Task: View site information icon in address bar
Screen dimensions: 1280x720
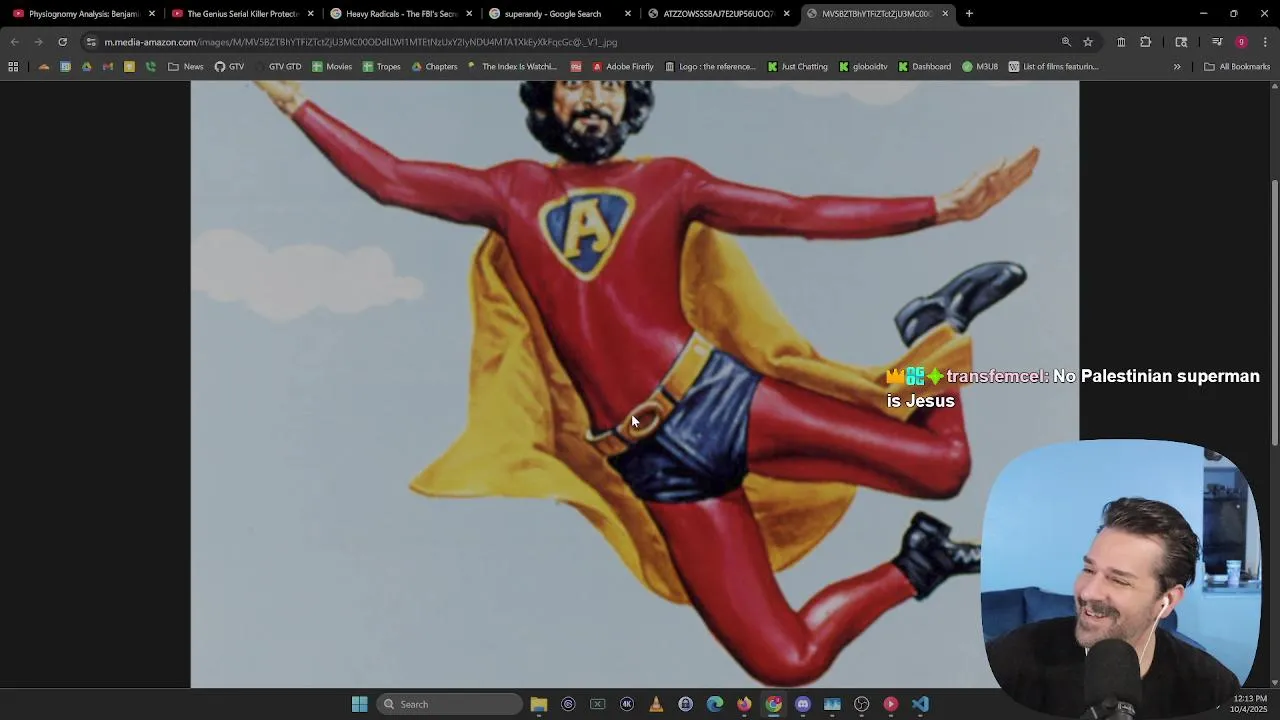Action: coord(91,42)
